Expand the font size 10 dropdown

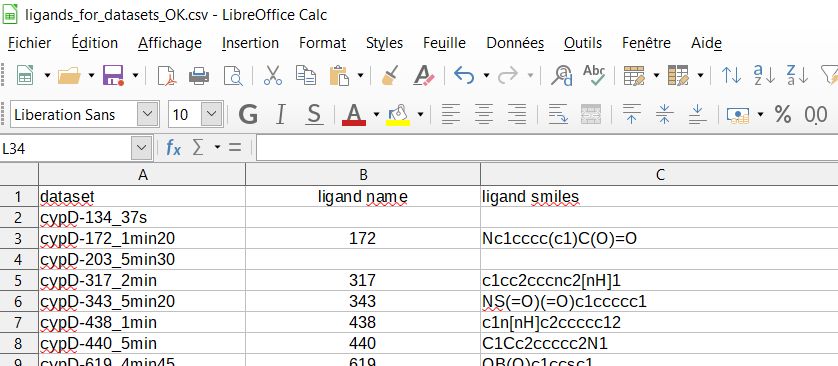(x=212, y=114)
